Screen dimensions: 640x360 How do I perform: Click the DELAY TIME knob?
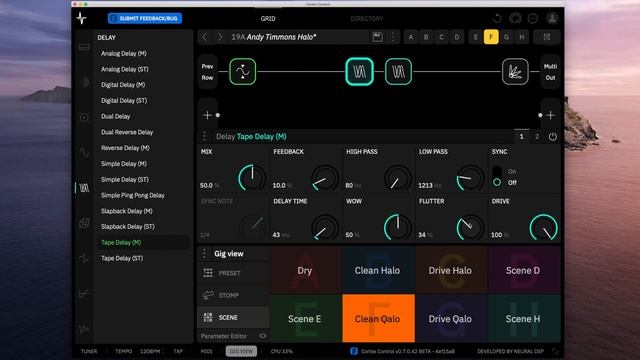[x=325, y=227]
